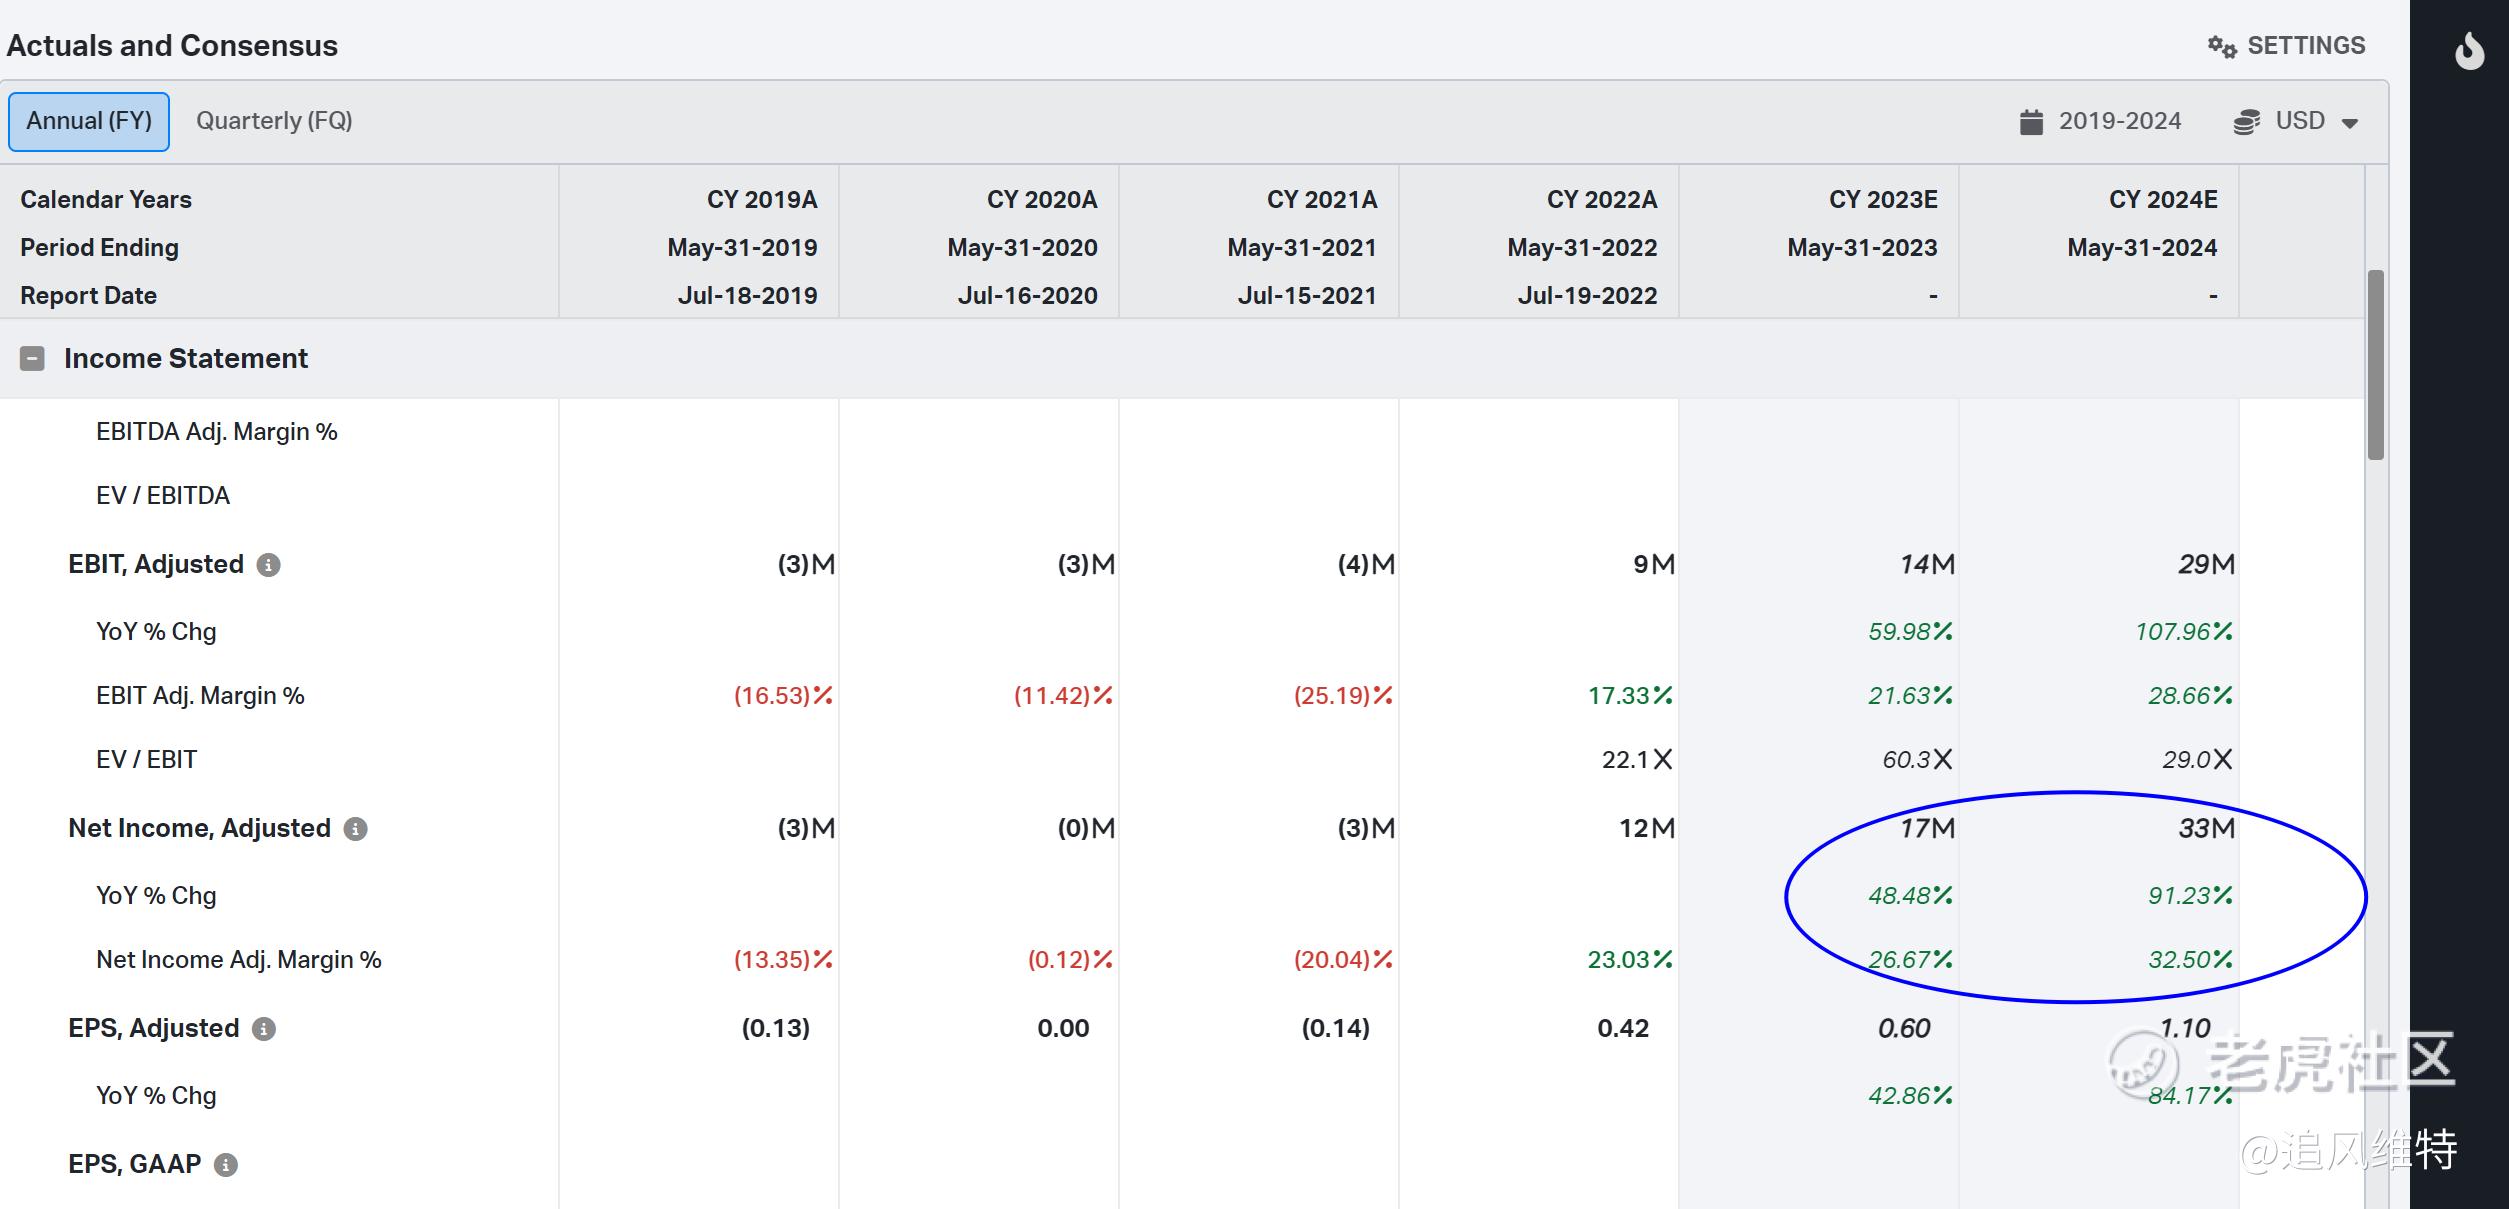Click the 14M EBIT Adjusted estimate
The height and width of the screenshot is (1209, 2509).
tap(1927, 564)
